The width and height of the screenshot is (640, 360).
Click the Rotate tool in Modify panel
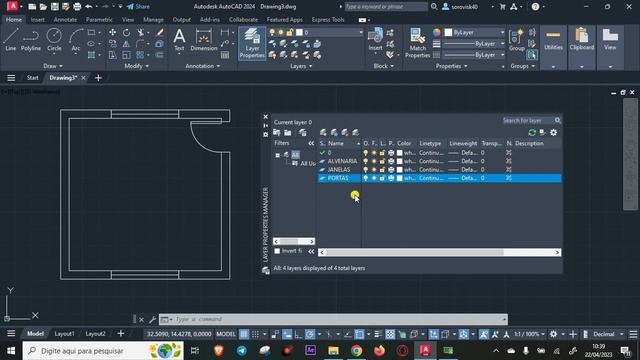127,32
